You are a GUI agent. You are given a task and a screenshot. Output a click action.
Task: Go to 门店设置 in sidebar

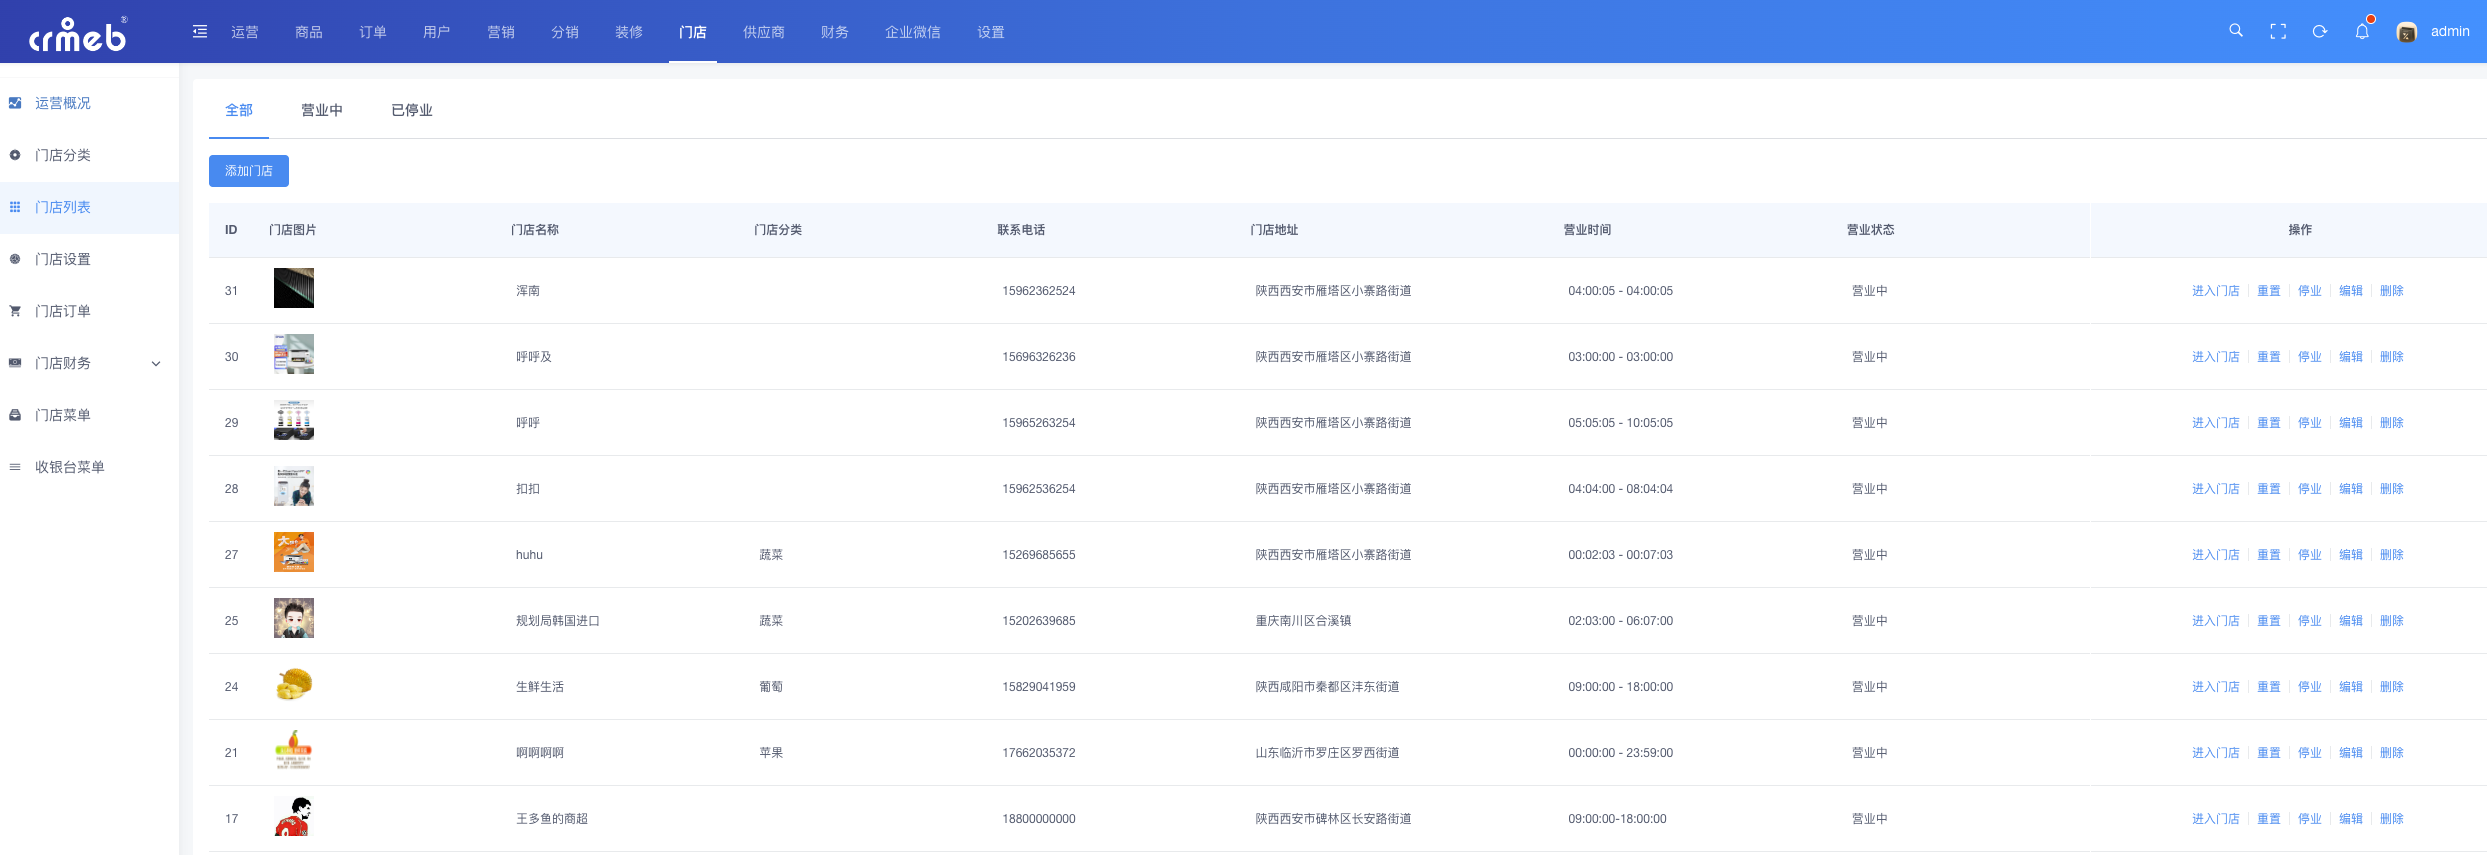pyautogui.click(x=63, y=259)
